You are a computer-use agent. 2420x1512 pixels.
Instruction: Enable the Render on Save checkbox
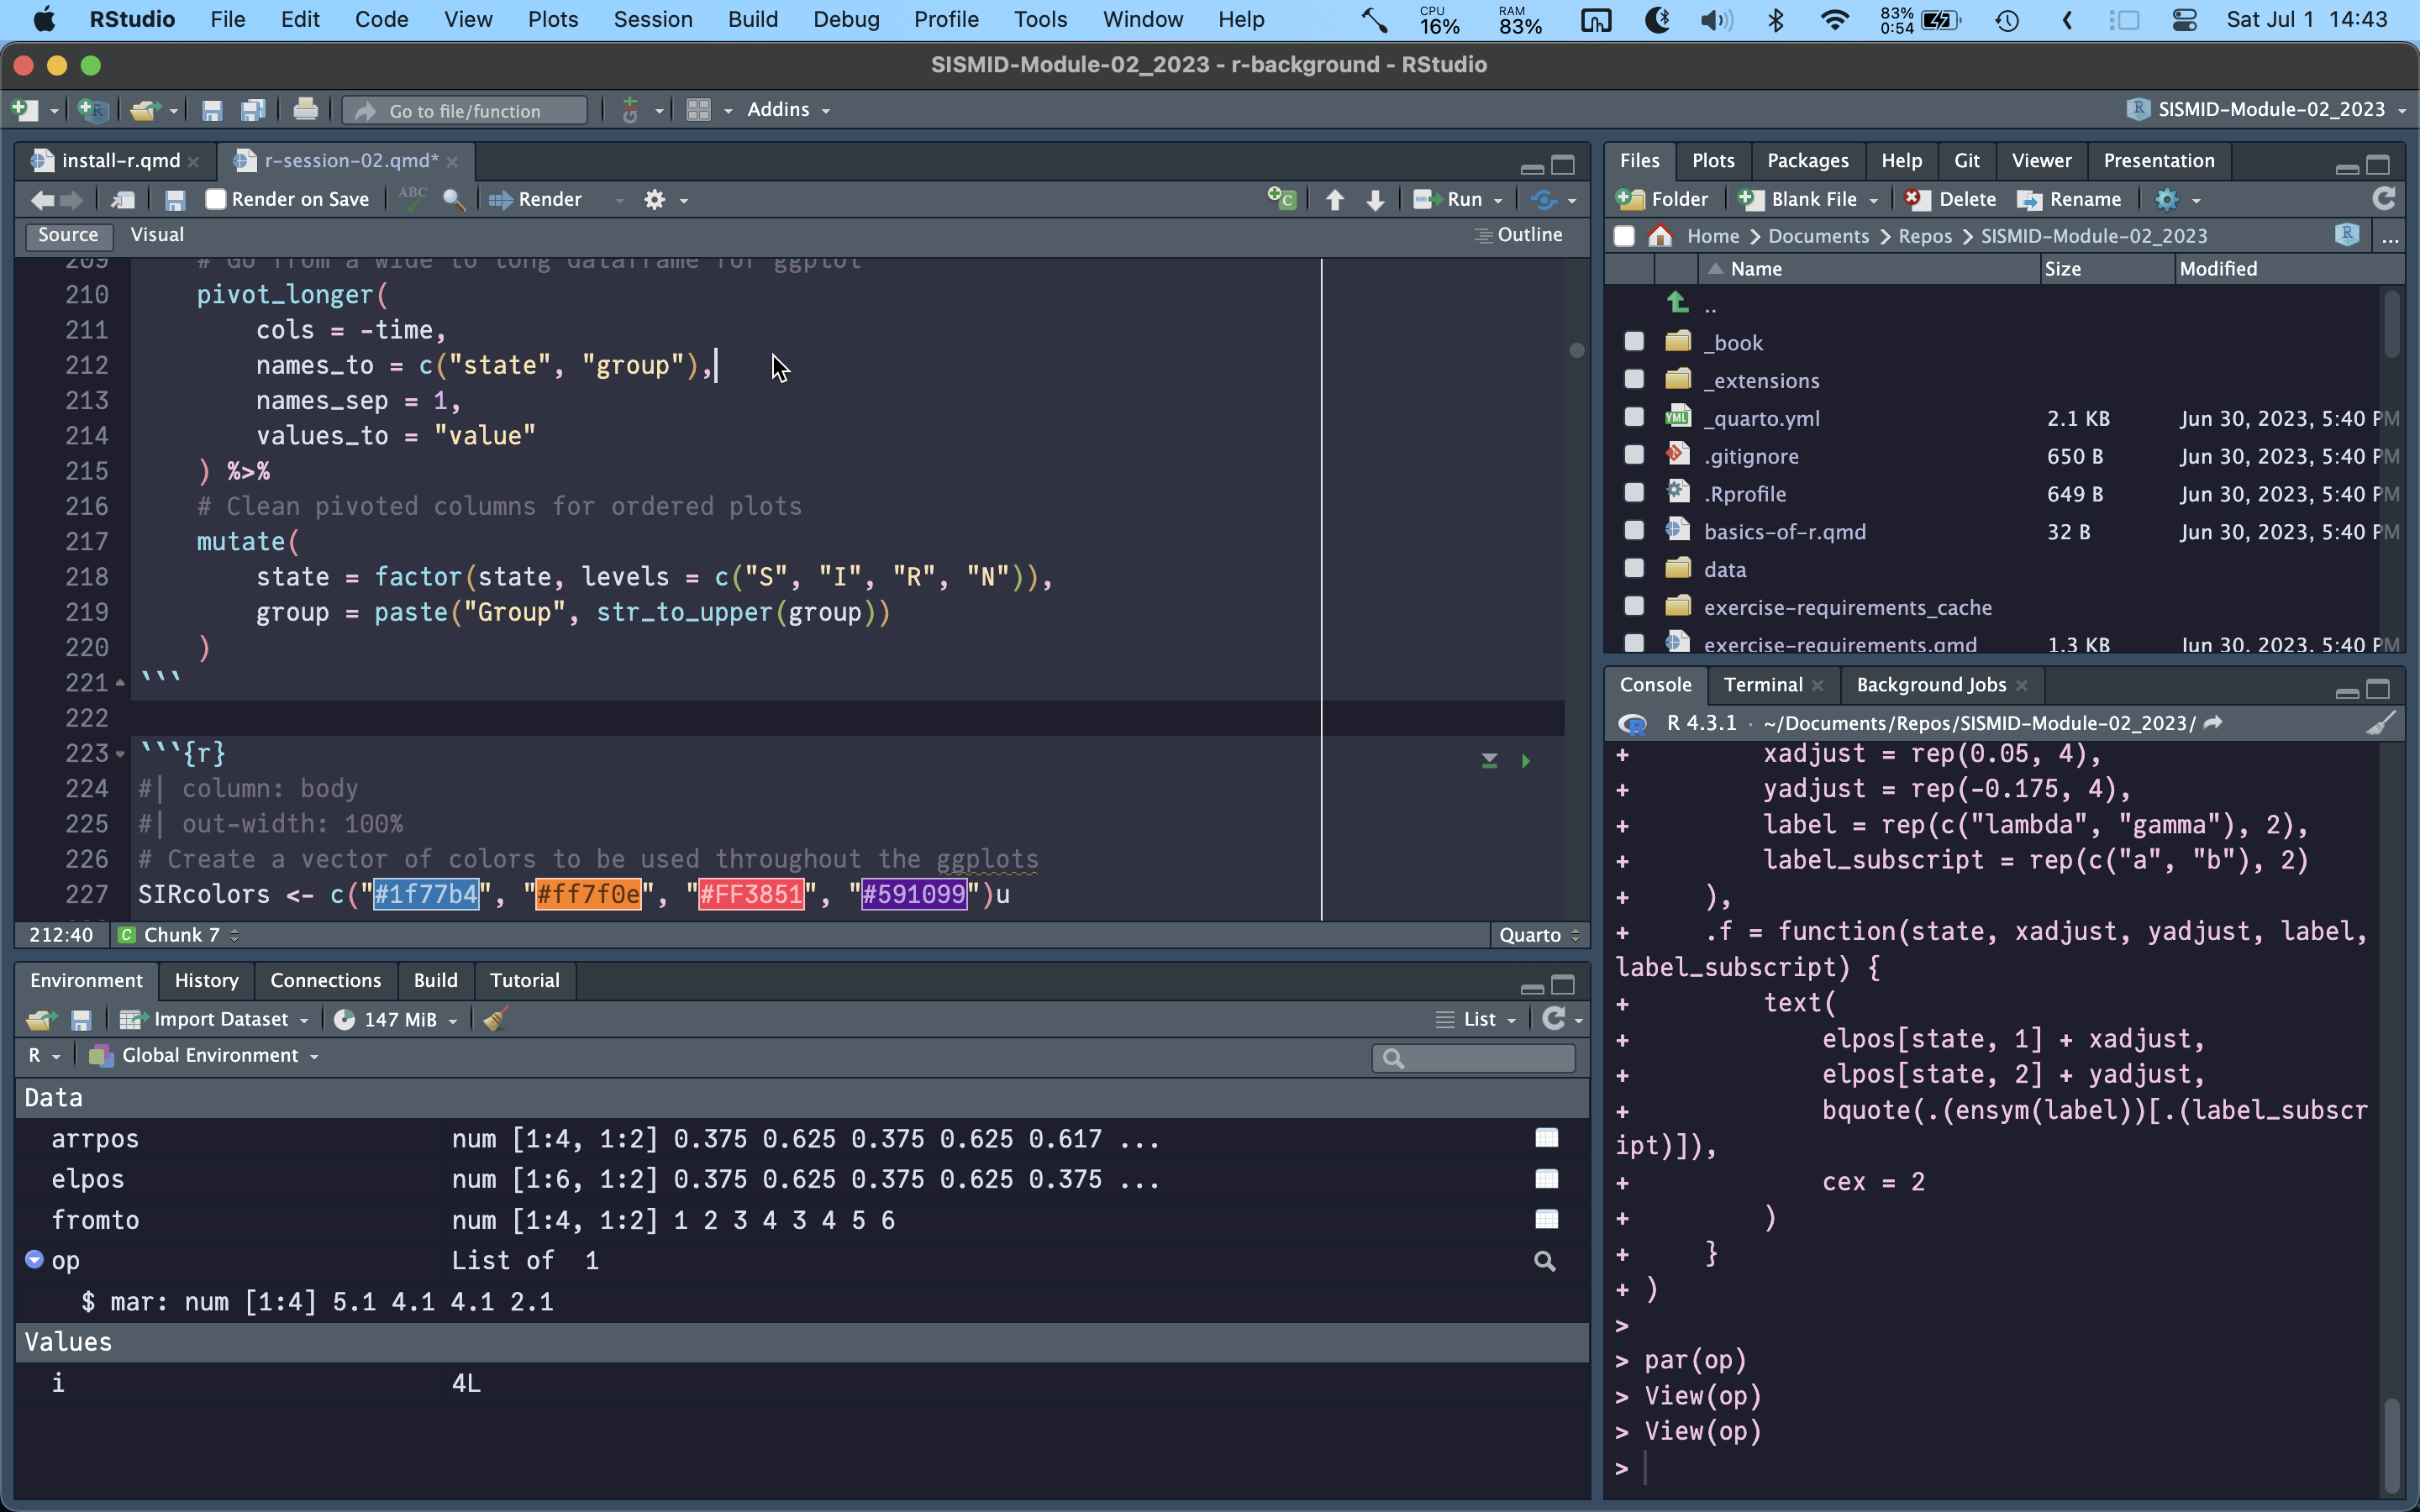coord(216,199)
